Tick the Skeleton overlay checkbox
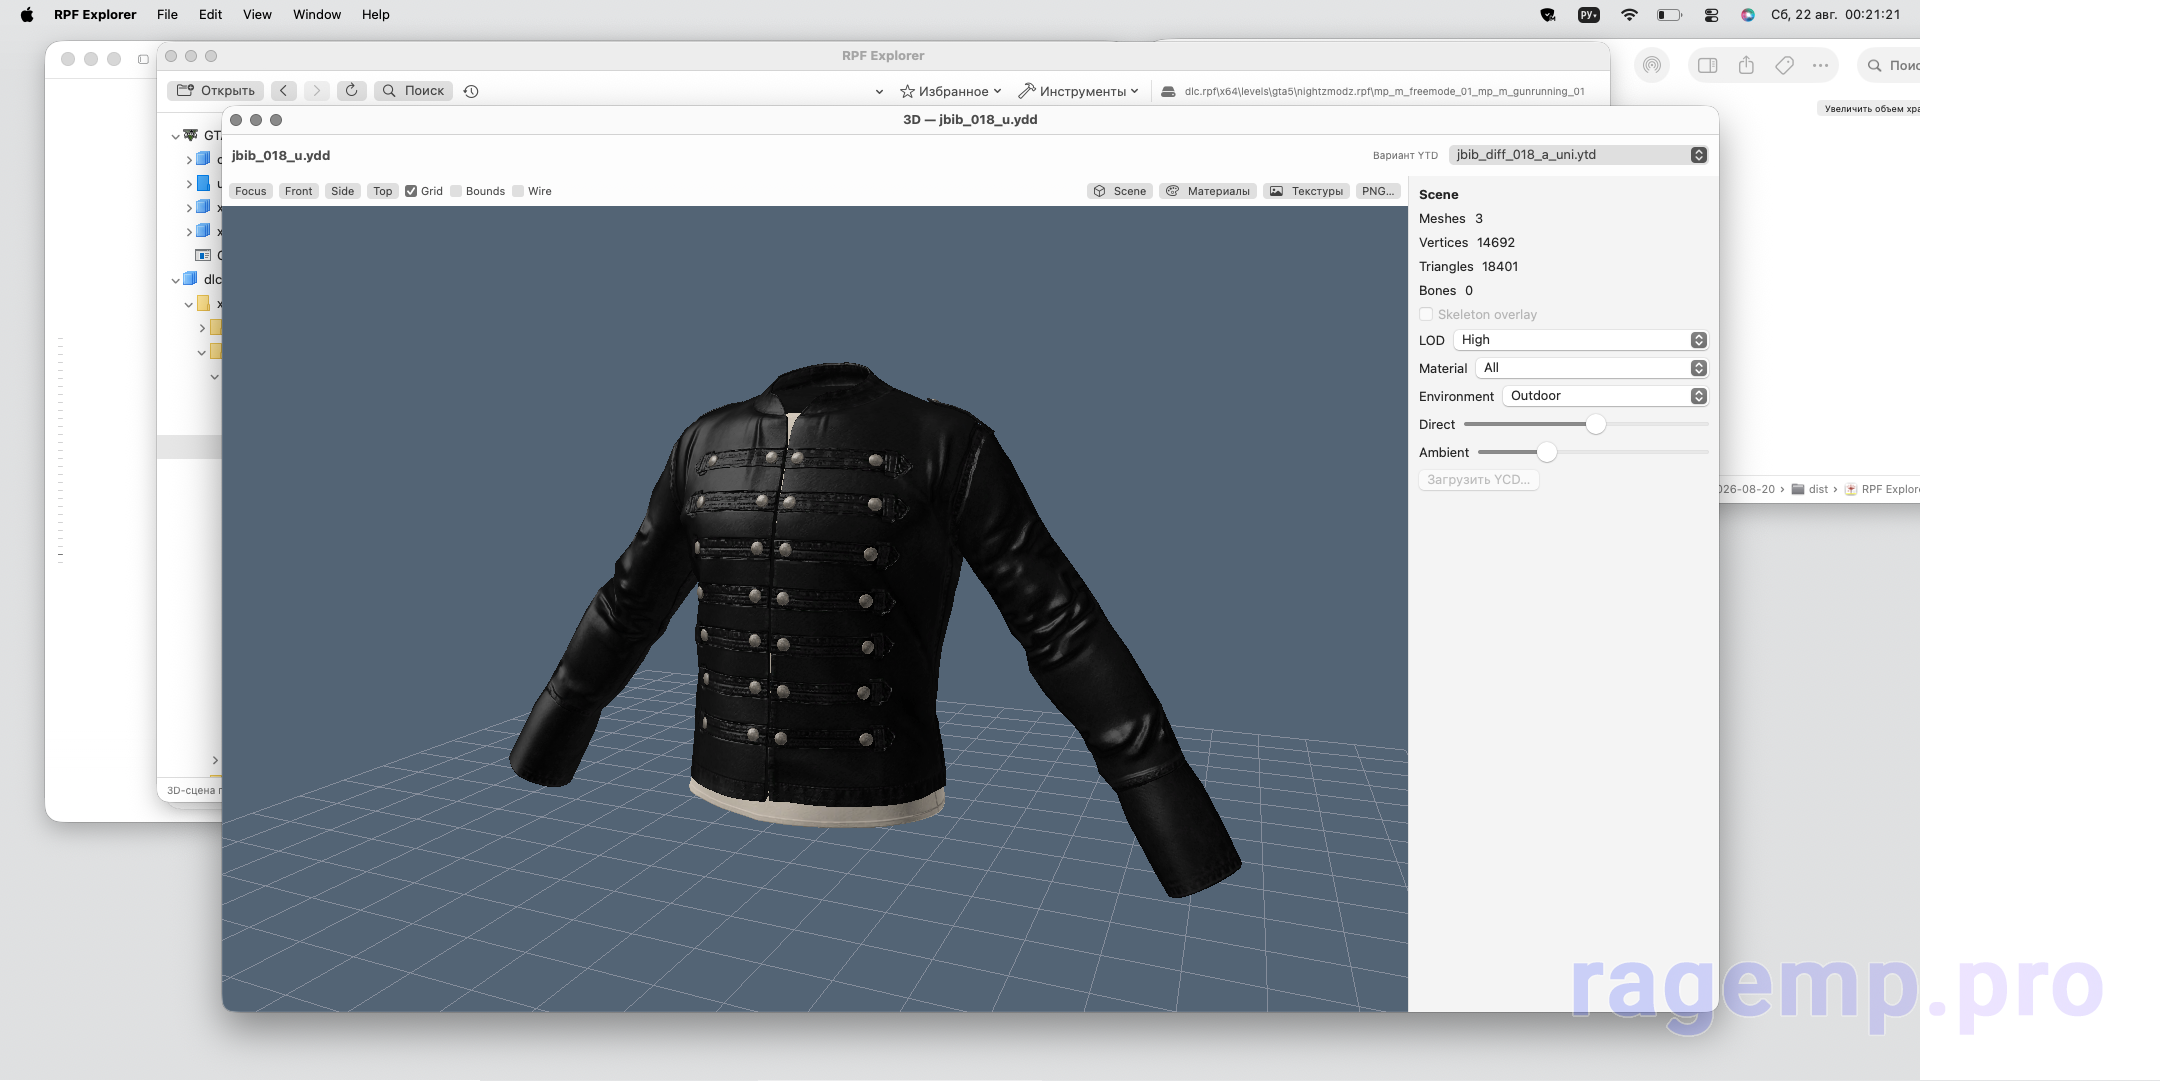 point(1426,314)
